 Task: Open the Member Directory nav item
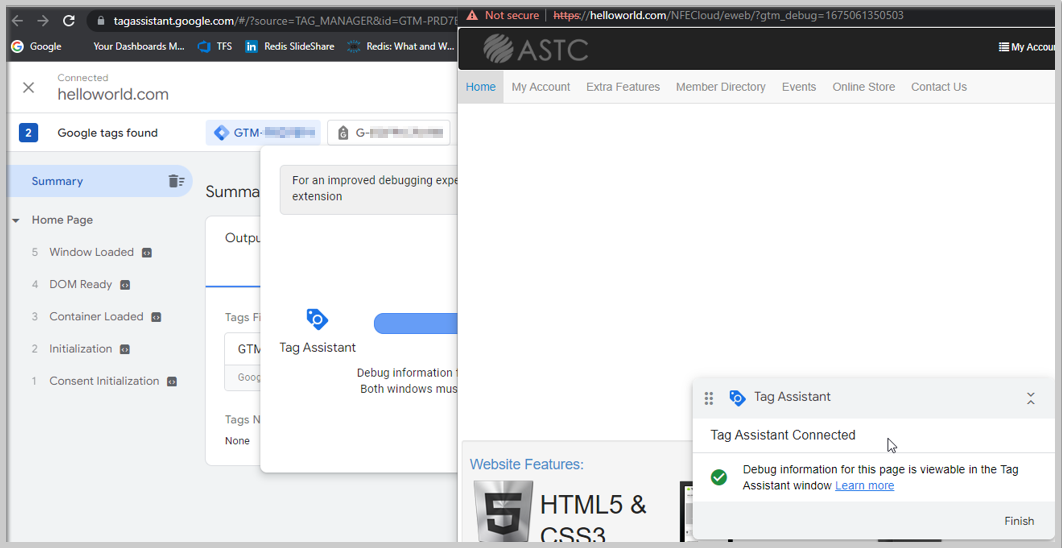(x=721, y=87)
